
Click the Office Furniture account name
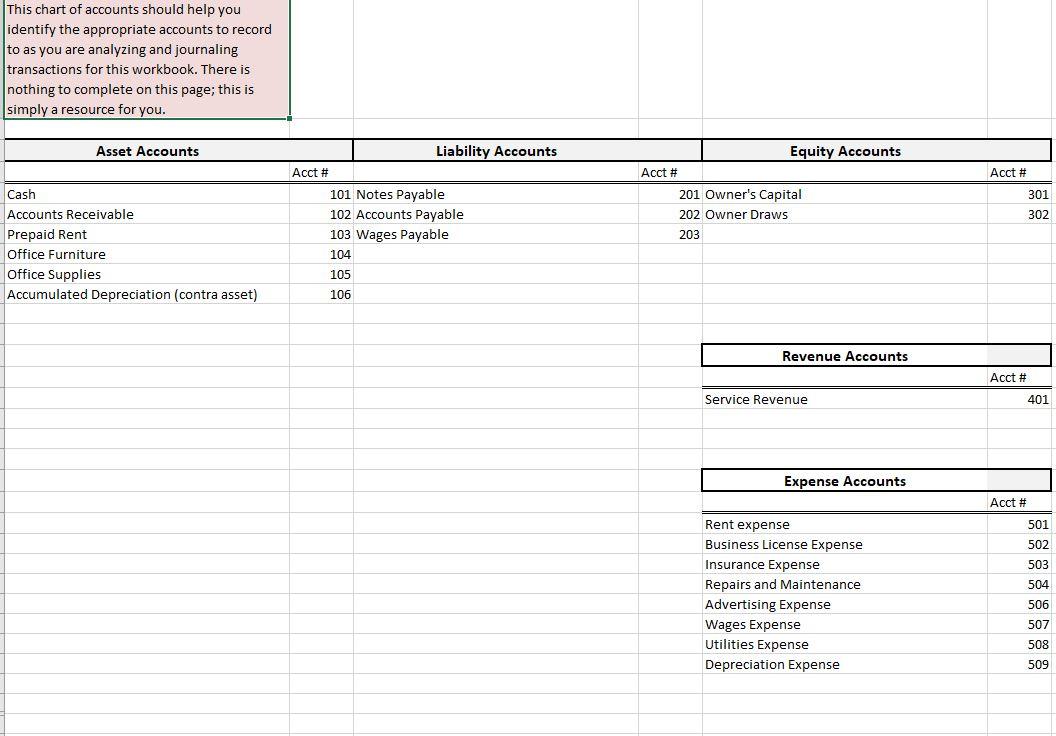point(55,254)
